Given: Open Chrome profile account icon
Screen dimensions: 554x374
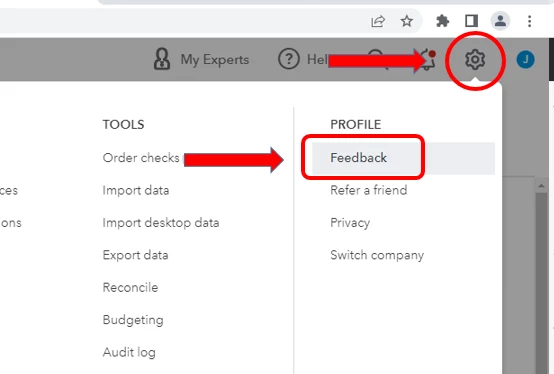Looking at the screenshot, I should tap(500, 20).
